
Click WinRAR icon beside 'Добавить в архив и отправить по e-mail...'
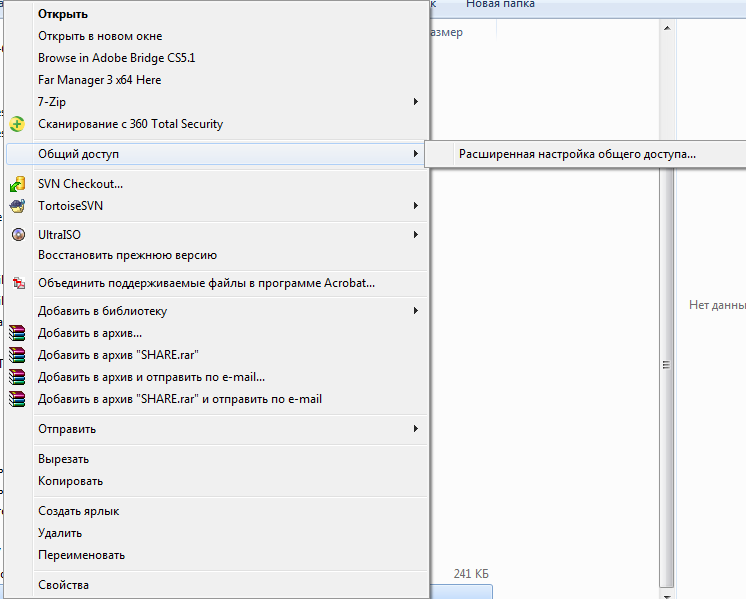click(x=17, y=377)
